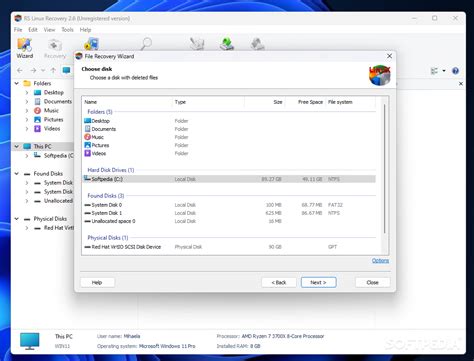
Task: Click the Close button in the wizard
Action: point(372,282)
